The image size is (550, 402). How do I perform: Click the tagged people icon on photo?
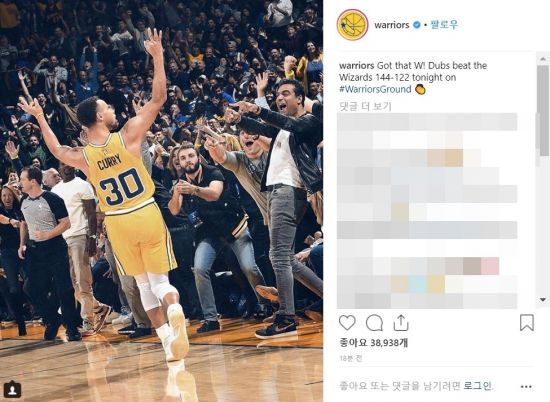tap(12, 389)
